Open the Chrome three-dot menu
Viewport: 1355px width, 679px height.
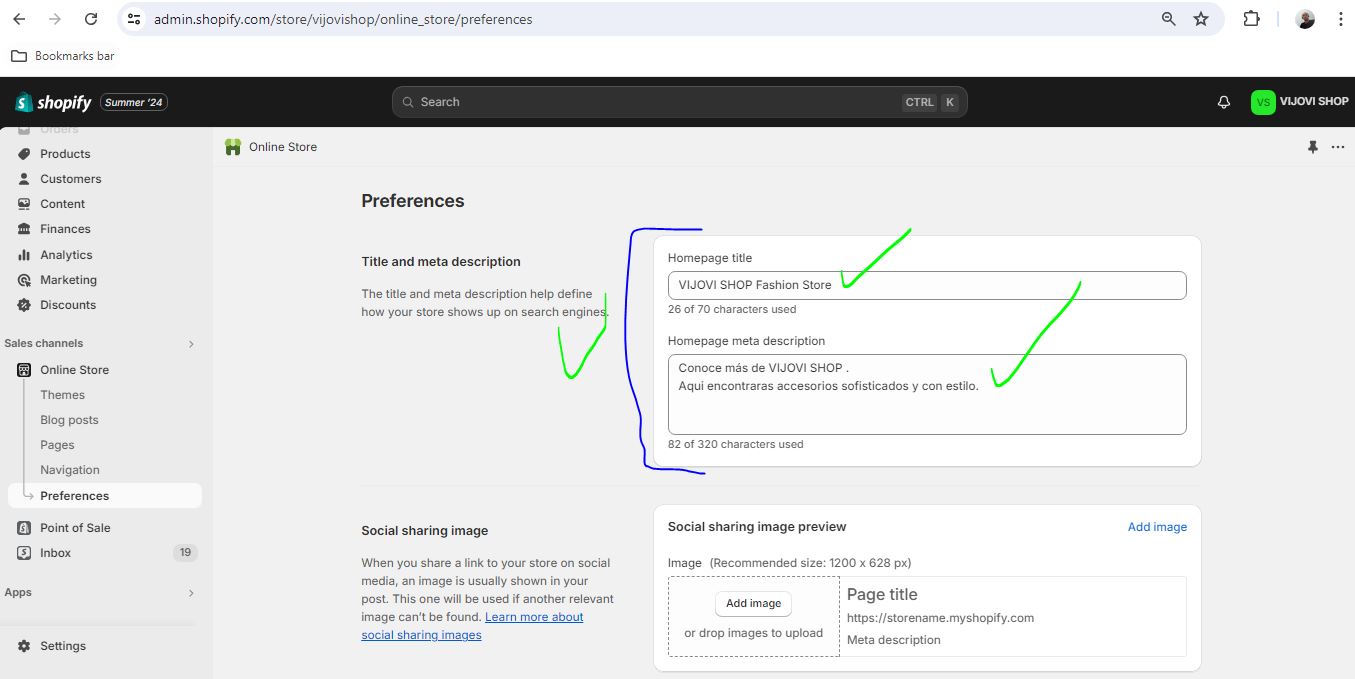click(x=1340, y=19)
